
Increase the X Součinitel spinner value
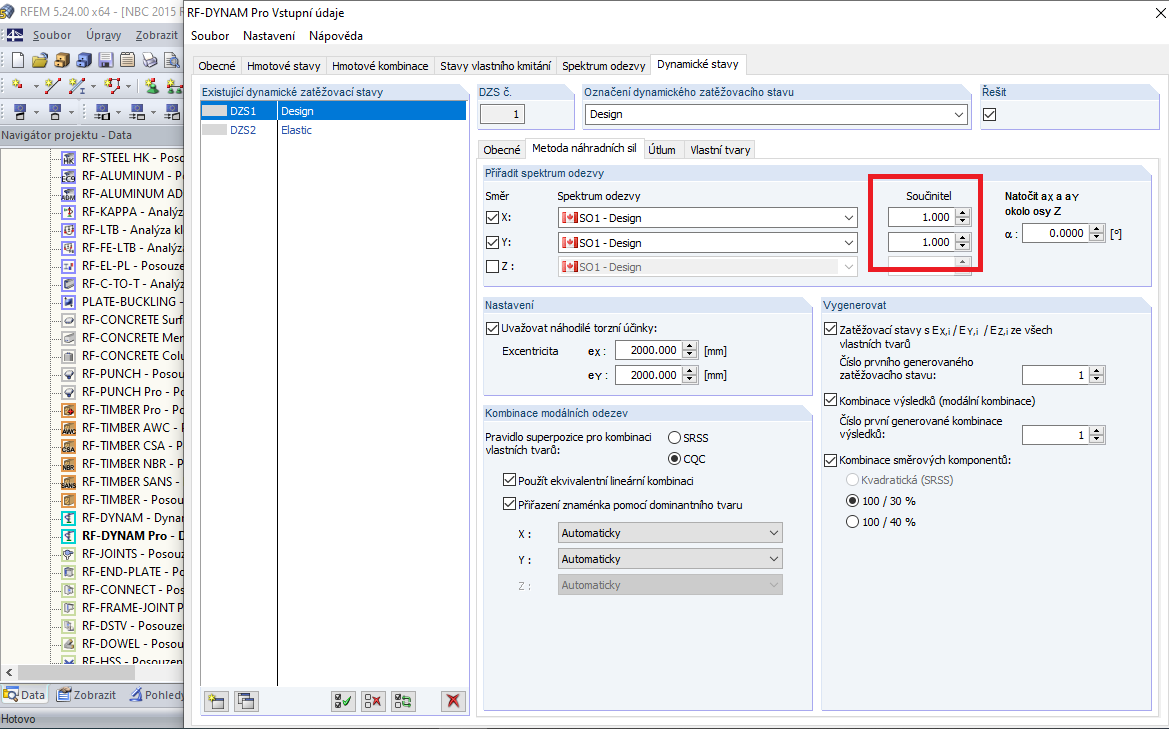click(962, 213)
